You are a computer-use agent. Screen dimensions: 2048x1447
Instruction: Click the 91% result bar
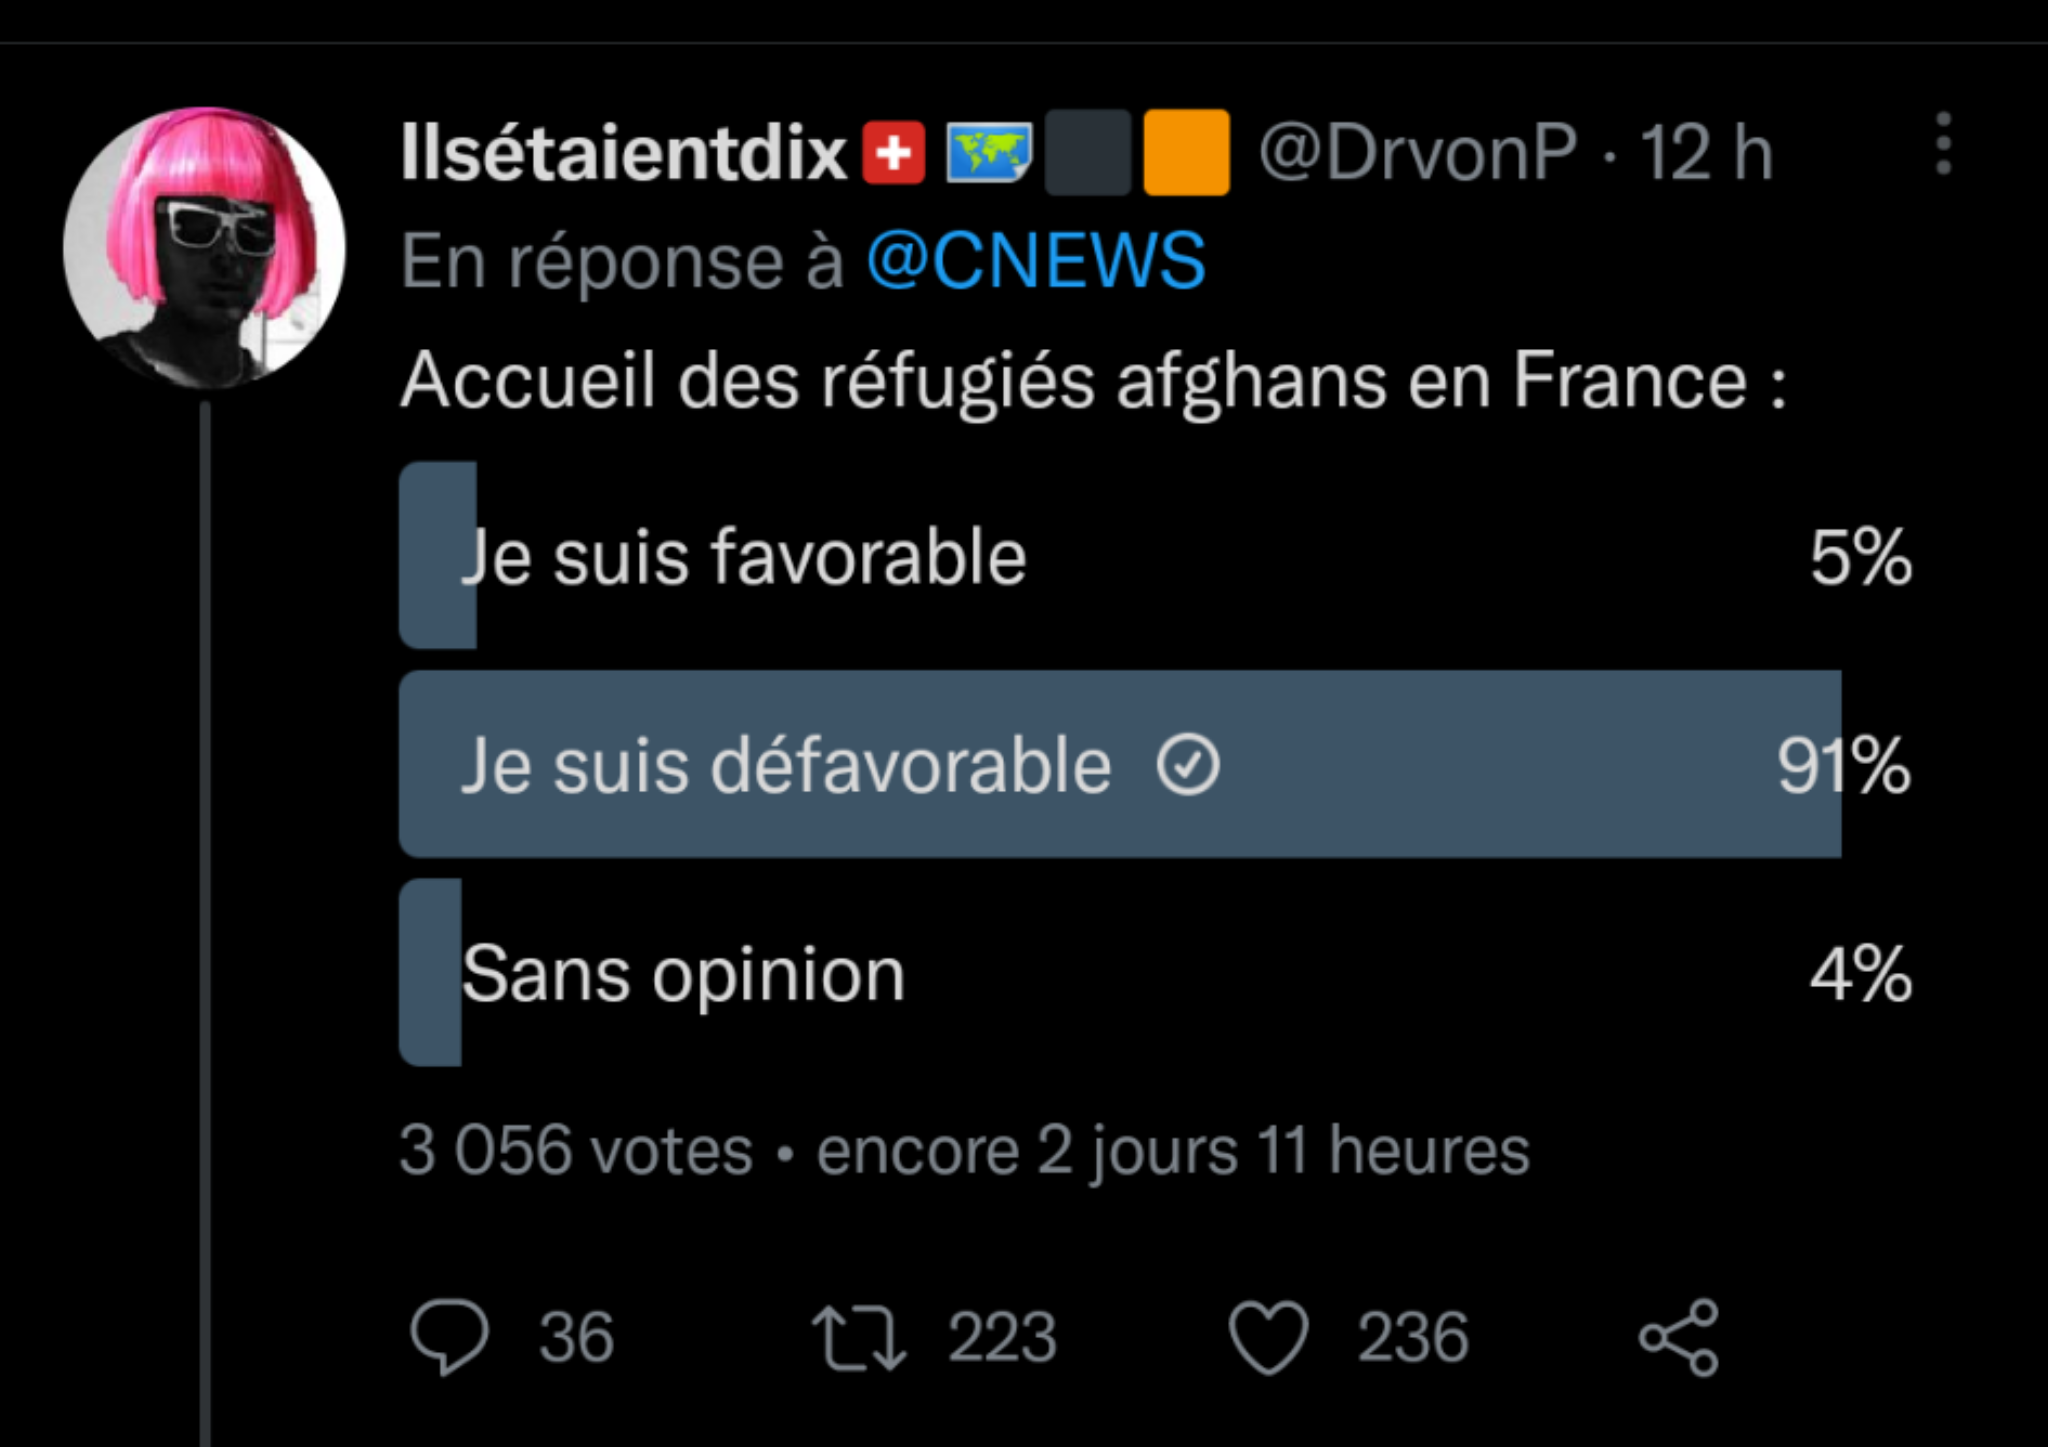click(1120, 764)
